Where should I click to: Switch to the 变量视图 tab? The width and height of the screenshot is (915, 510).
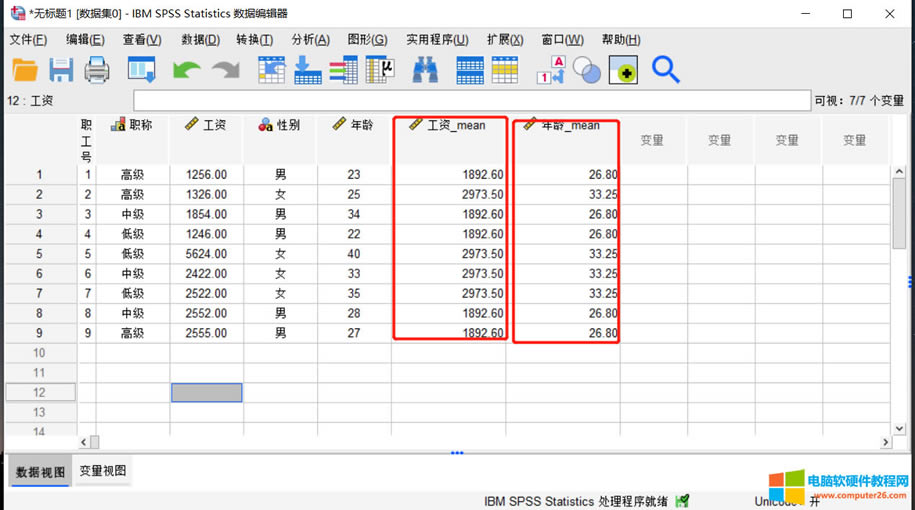point(103,471)
